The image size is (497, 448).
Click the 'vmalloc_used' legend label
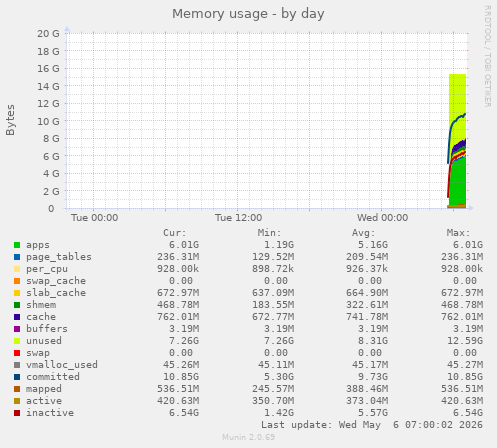tap(62, 365)
